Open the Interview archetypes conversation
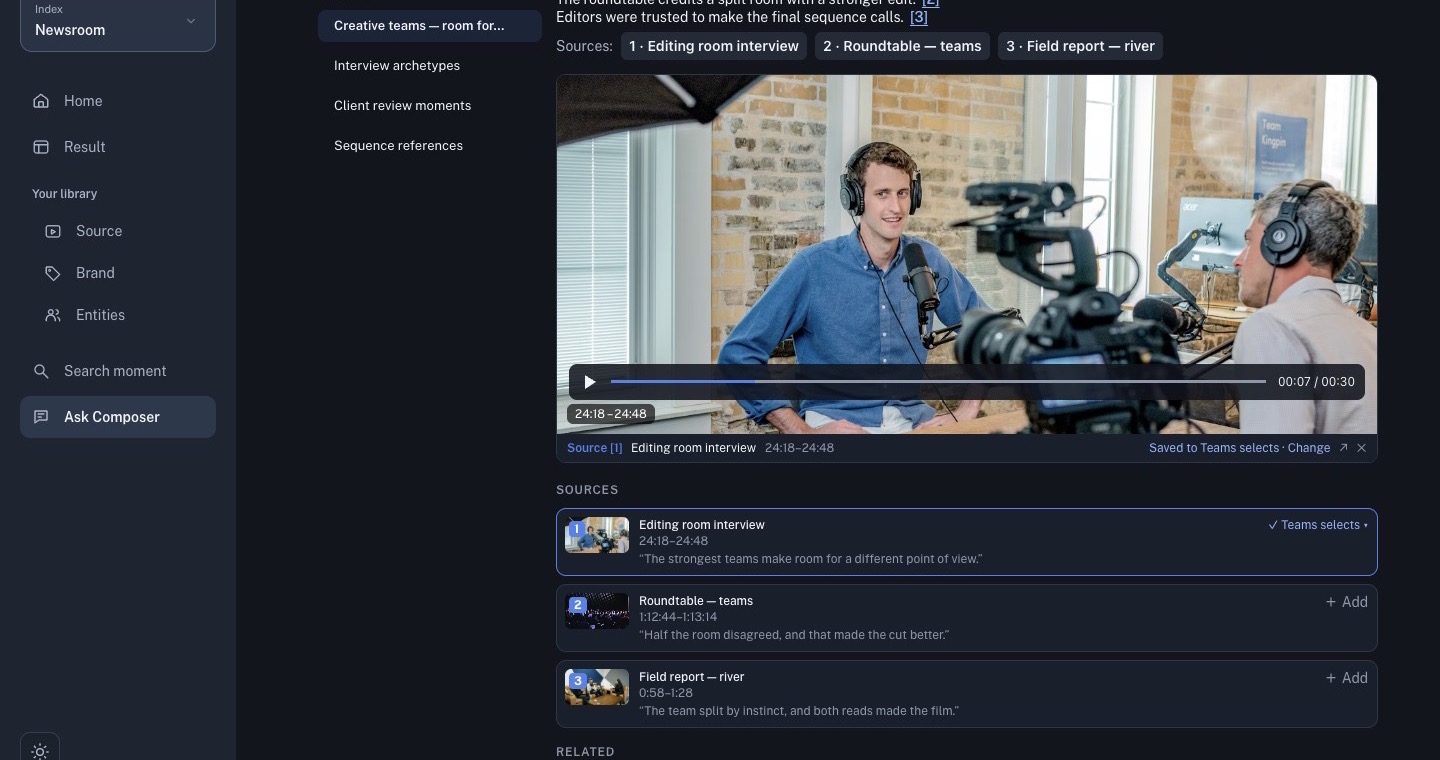Viewport: 1440px width, 760px height. pos(430,66)
